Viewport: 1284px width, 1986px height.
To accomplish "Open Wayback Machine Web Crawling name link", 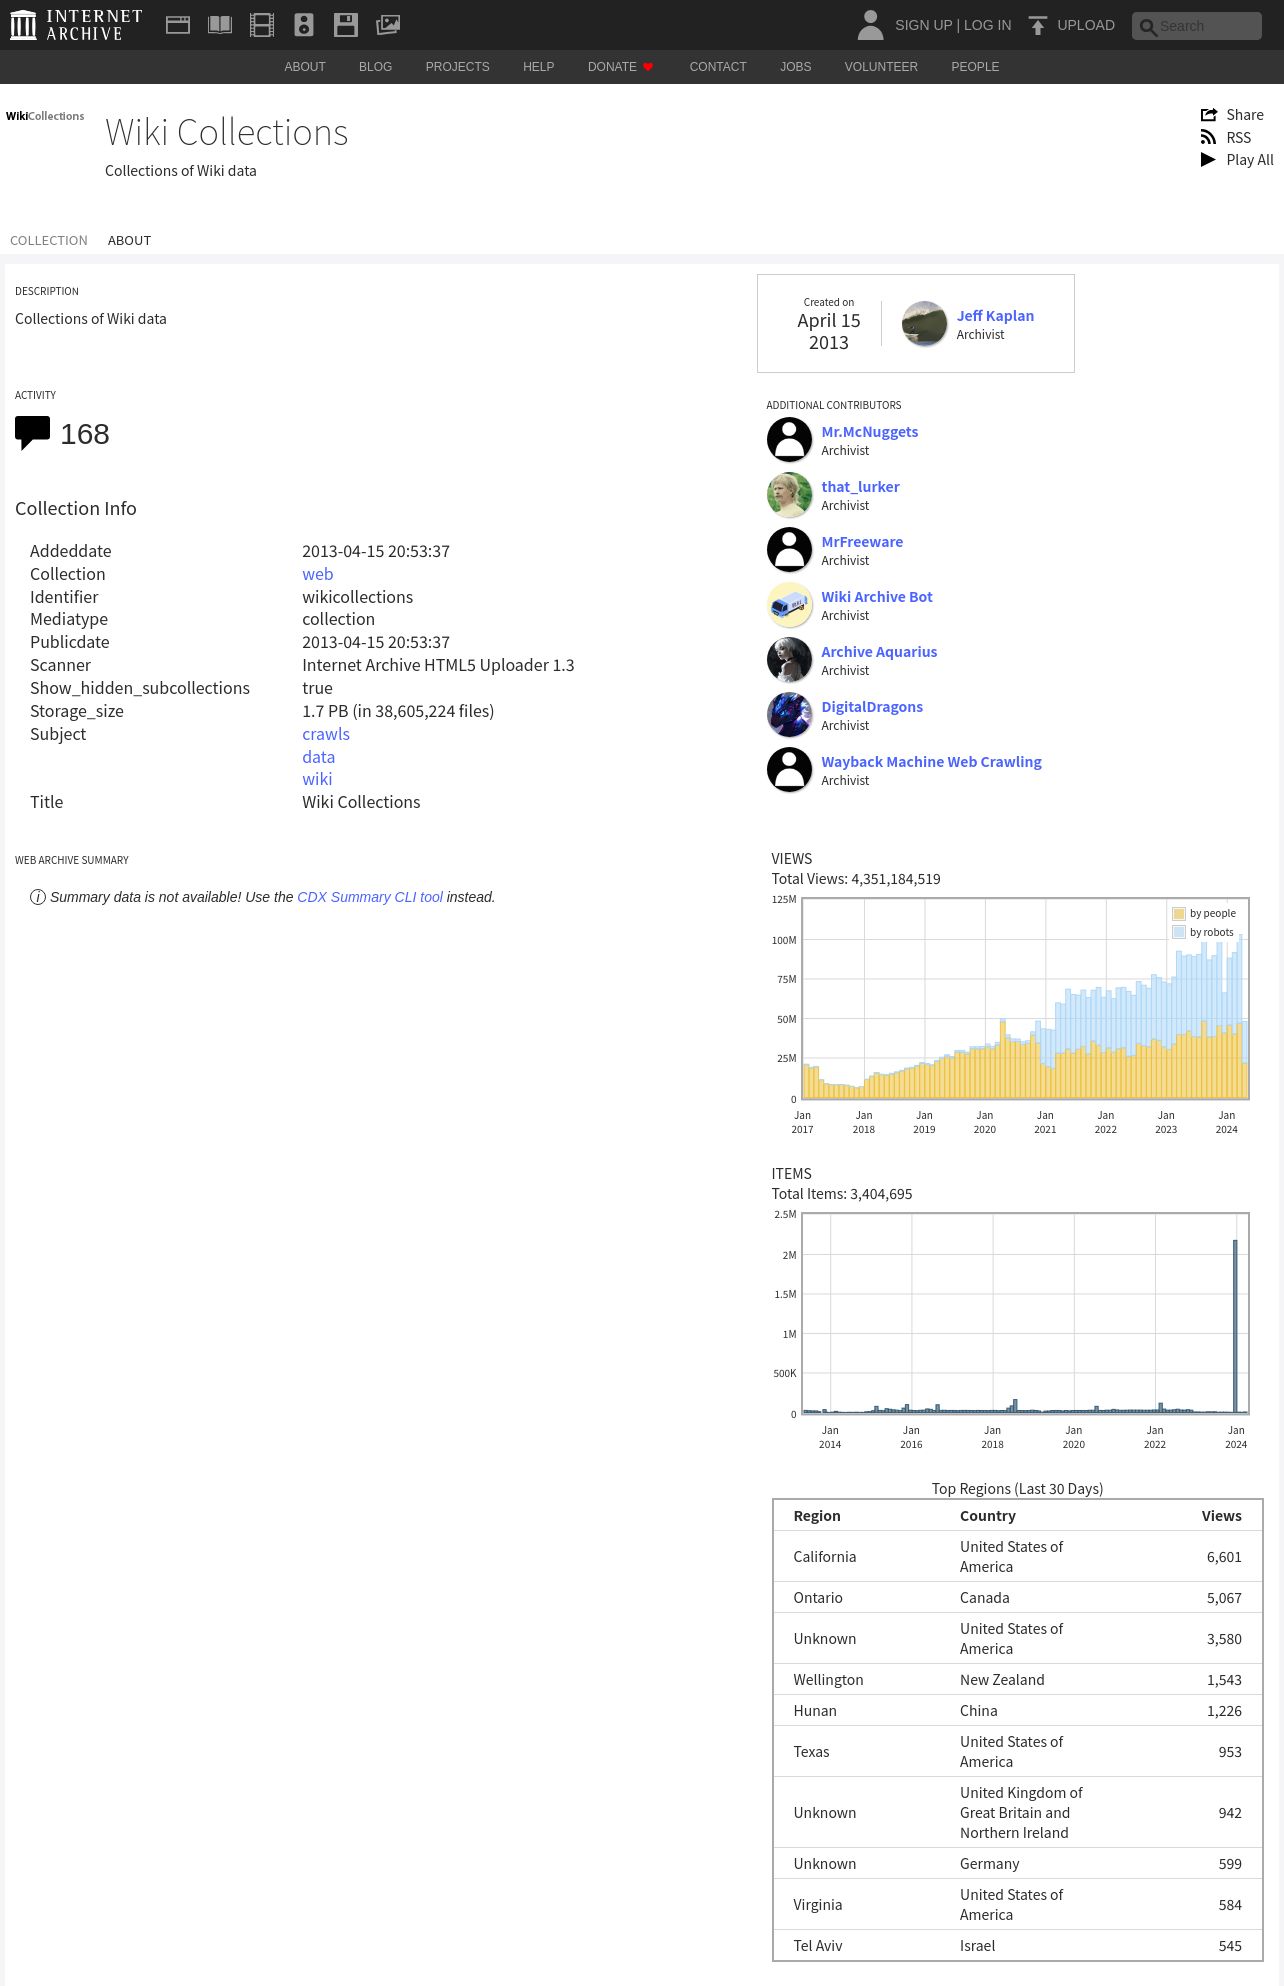I will pyautogui.click(x=931, y=762).
